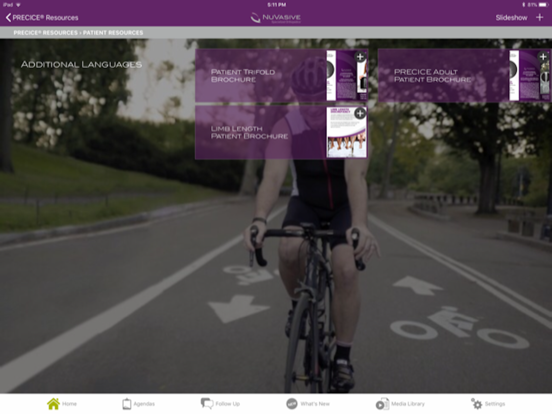Tap the 5:11 PM clock

[x=276, y=5]
